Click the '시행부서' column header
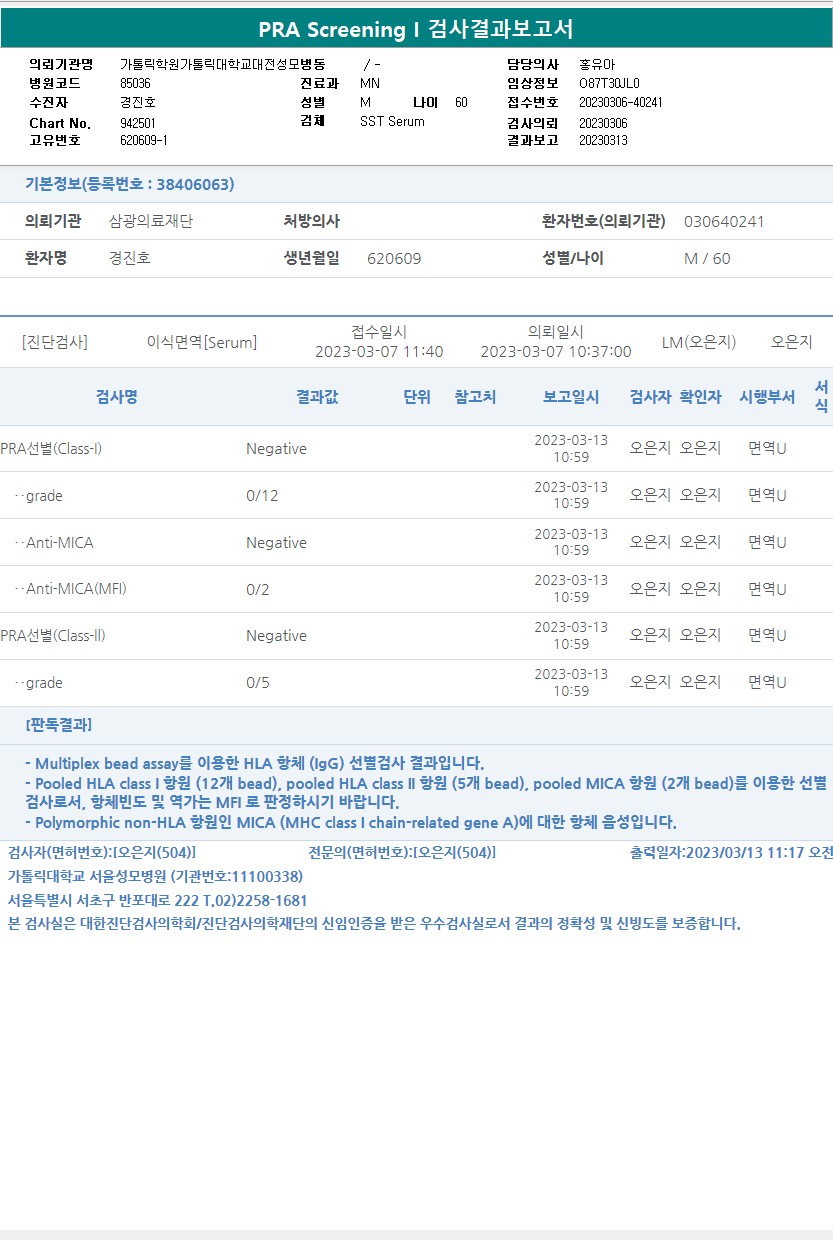 (x=767, y=397)
